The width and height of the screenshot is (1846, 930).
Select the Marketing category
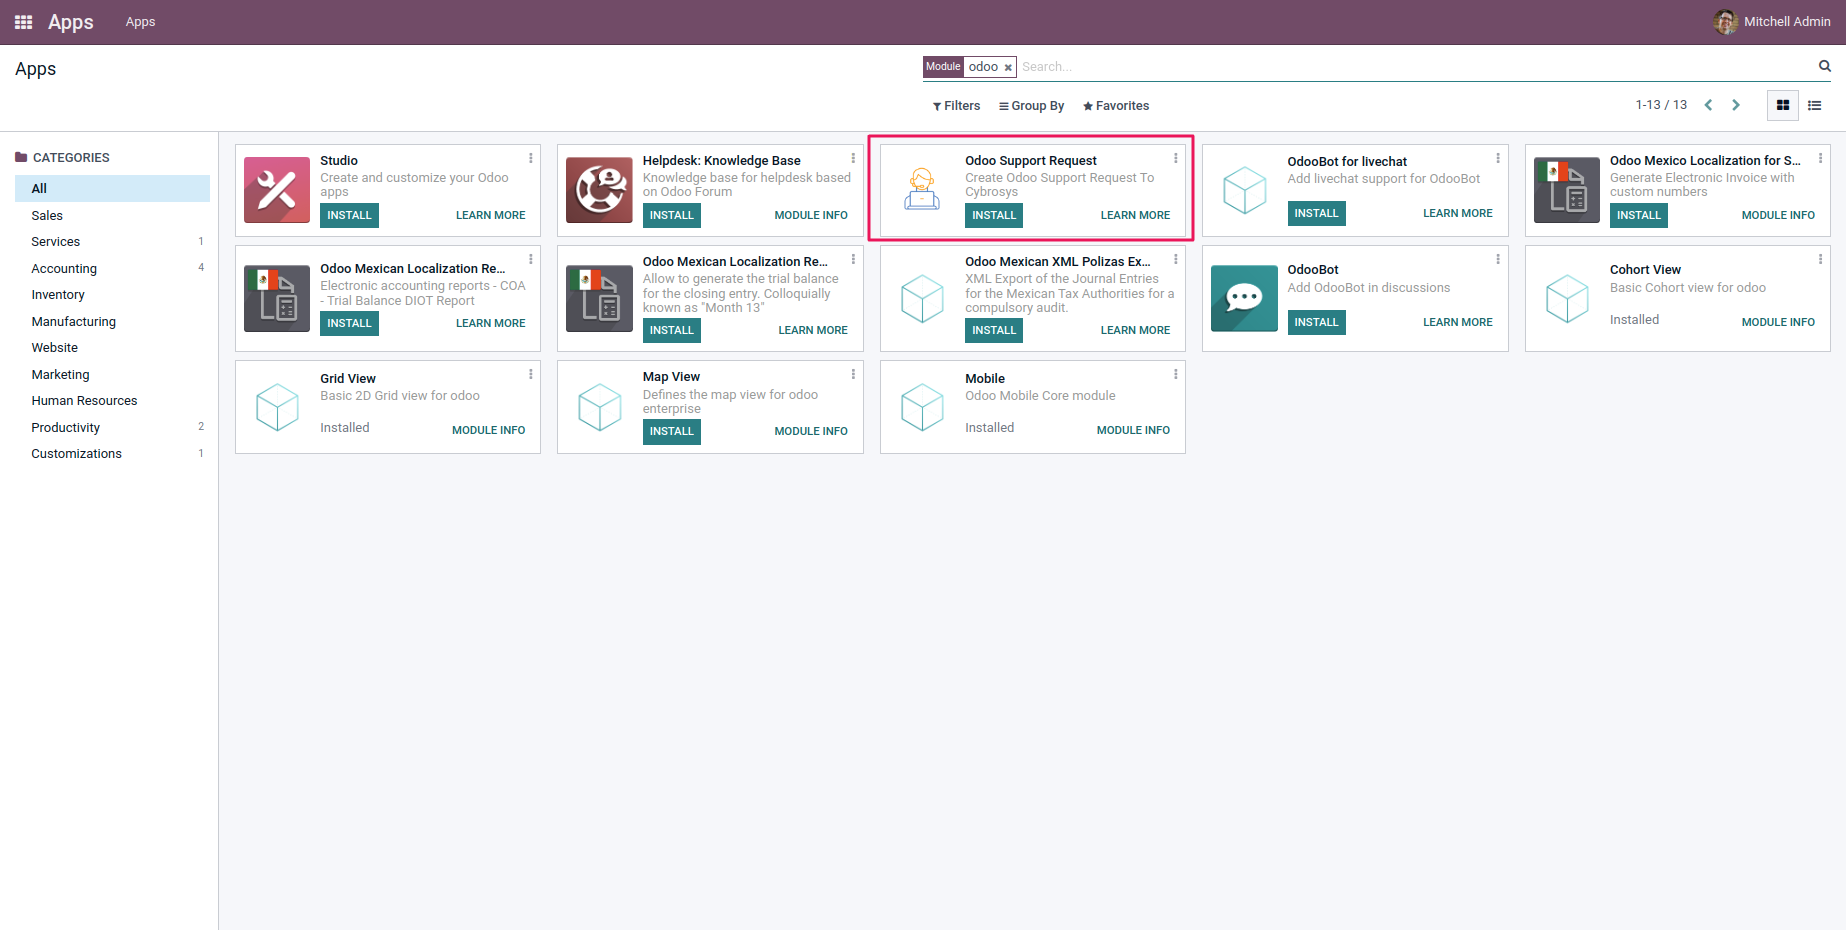pyautogui.click(x=112, y=374)
